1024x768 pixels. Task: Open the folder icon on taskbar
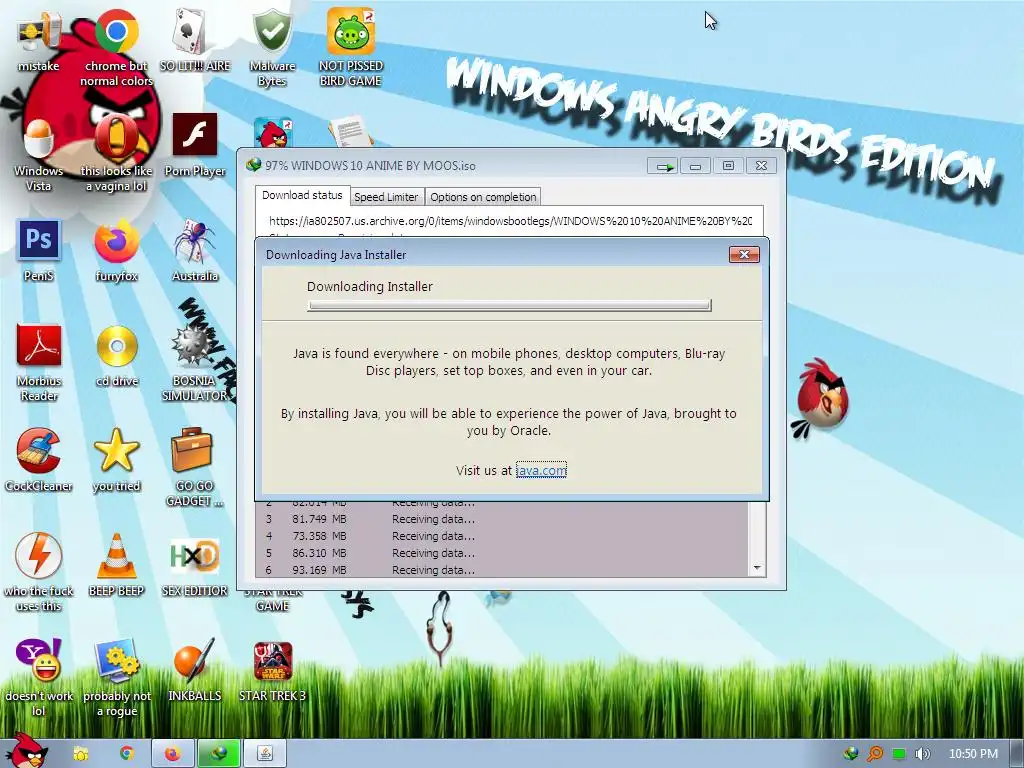click(80, 754)
